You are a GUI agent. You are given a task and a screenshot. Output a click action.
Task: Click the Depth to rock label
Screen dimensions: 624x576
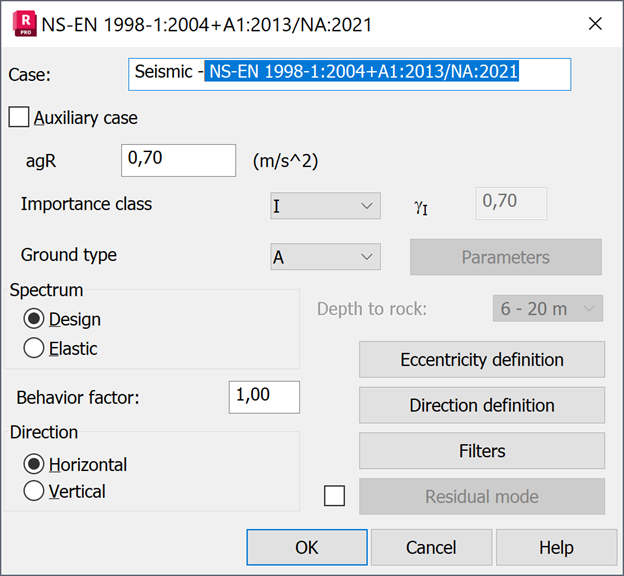372,309
